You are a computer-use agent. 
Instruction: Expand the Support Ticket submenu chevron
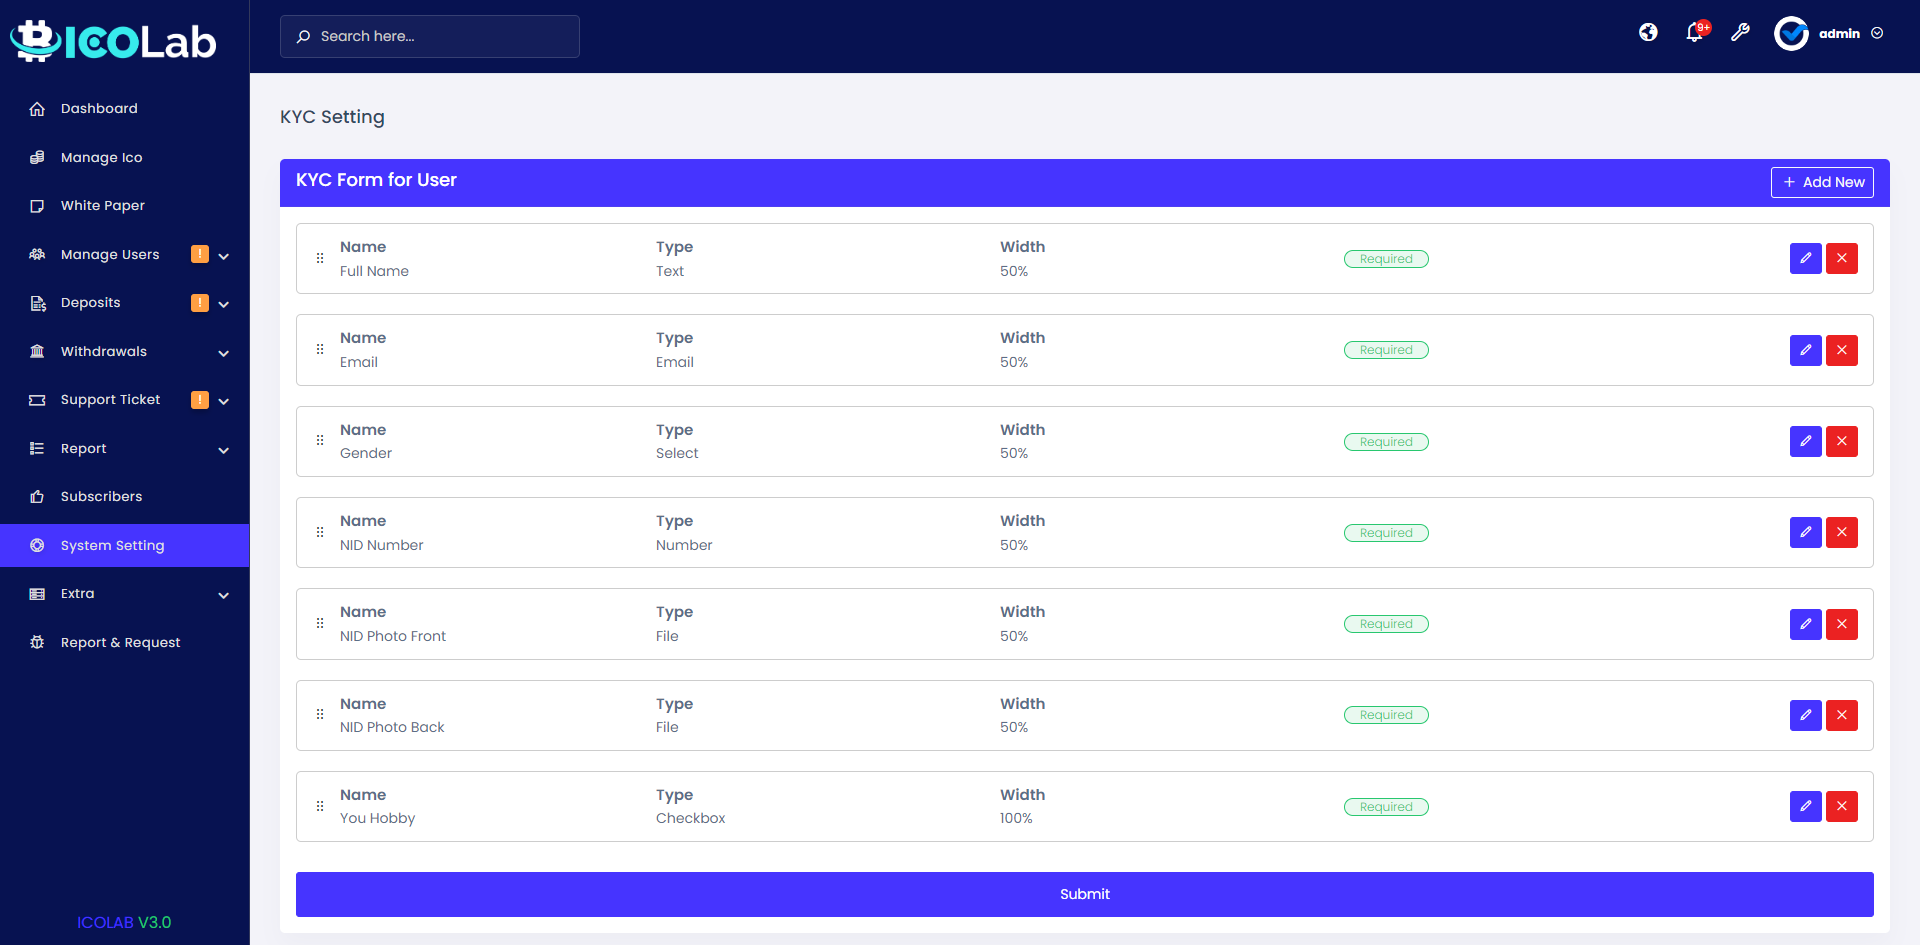point(224,401)
